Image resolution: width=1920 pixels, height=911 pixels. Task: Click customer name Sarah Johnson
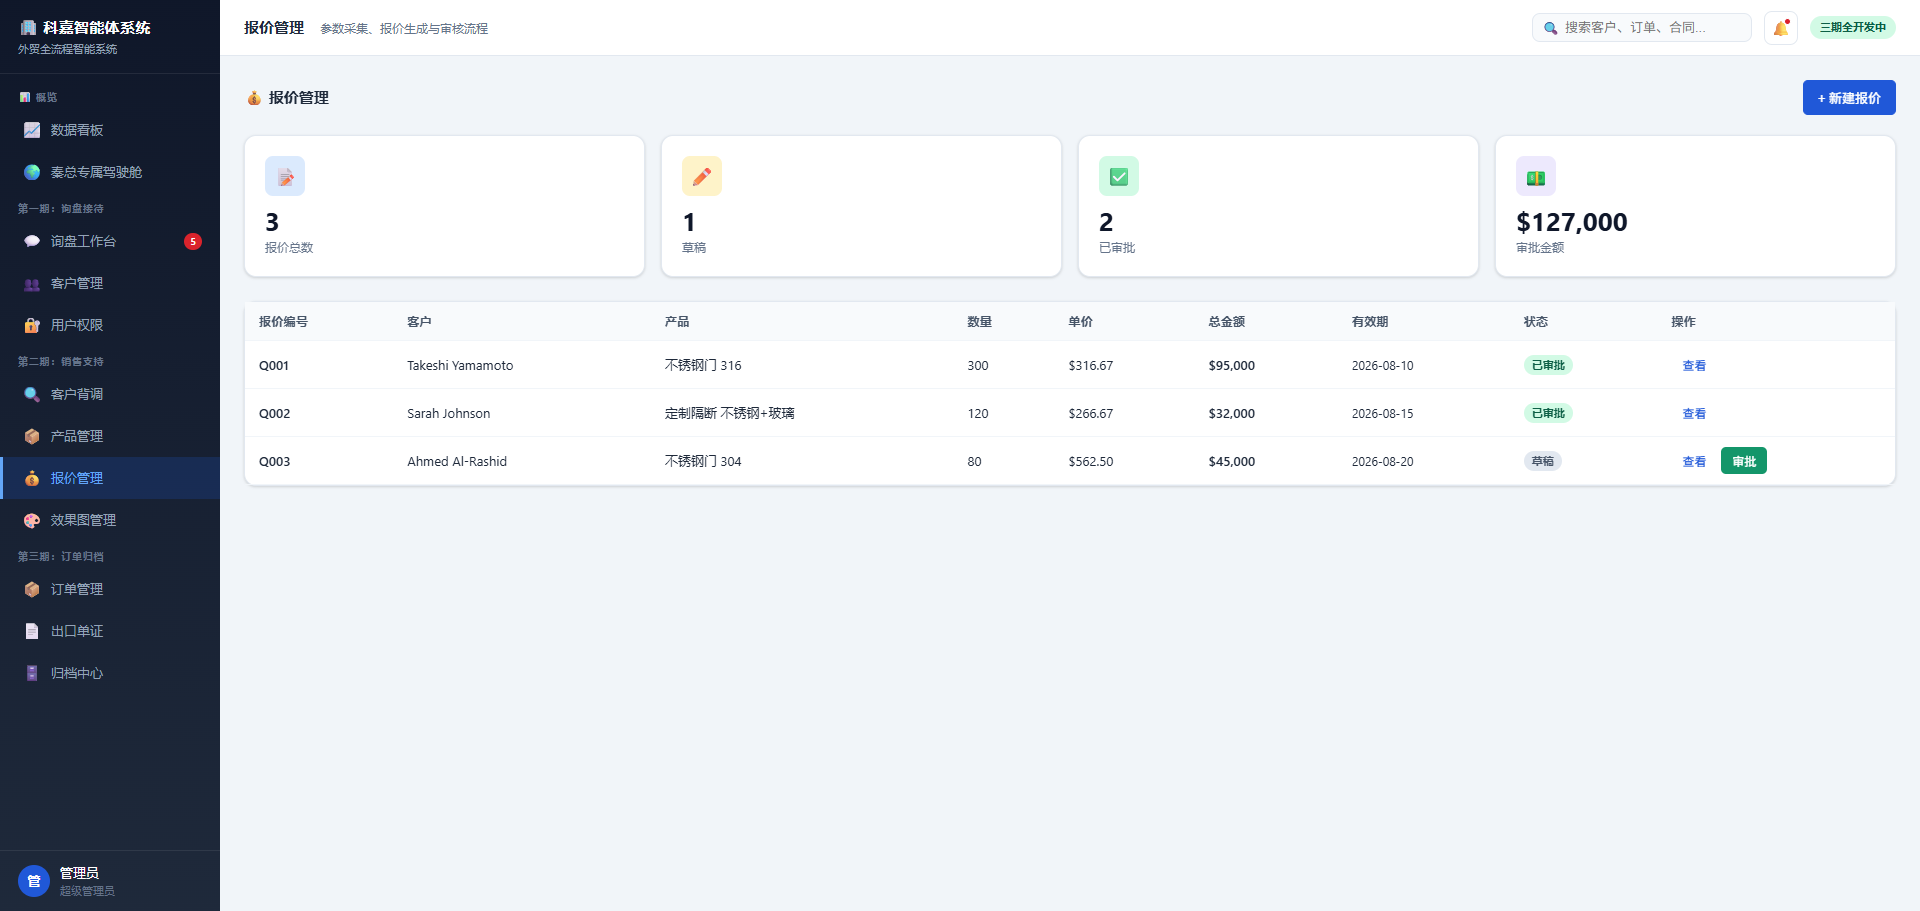(449, 414)
